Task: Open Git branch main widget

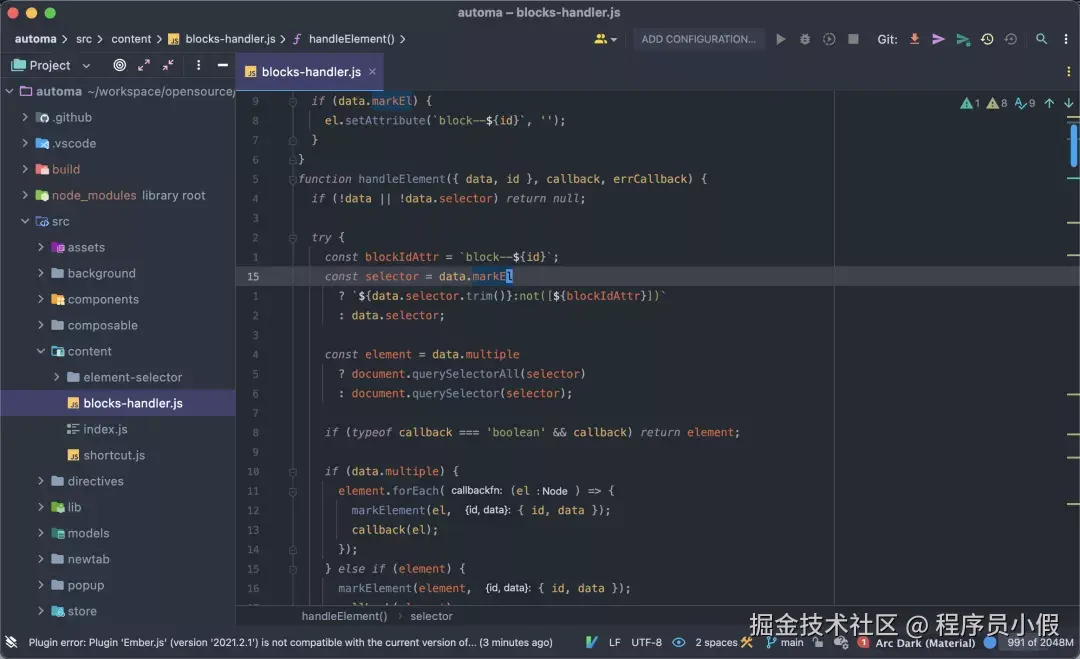Action: pyautogui.click(x=785, y=642)
